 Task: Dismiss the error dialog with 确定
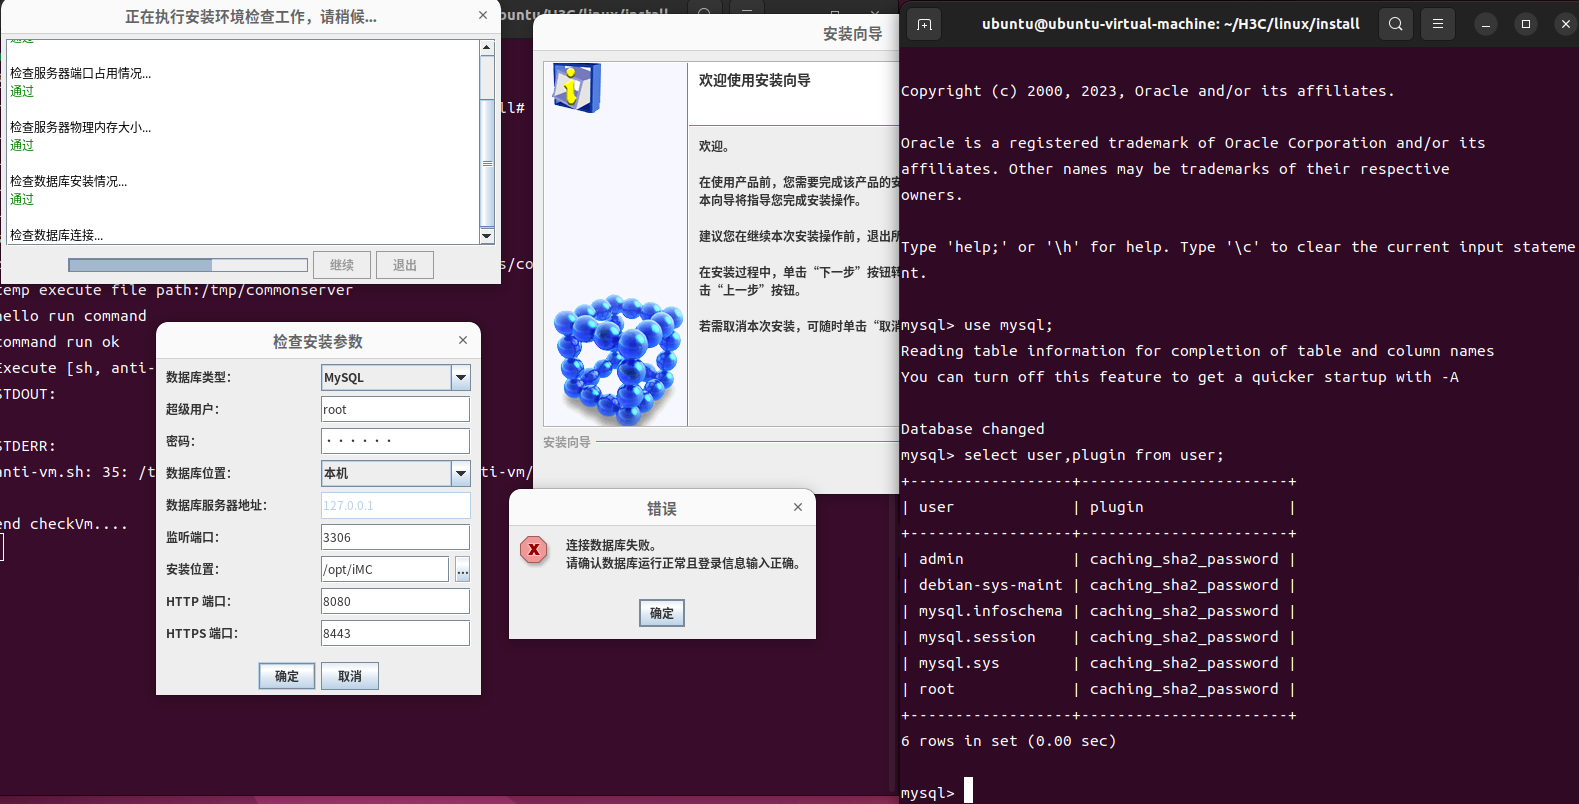[x=662, y=613]
